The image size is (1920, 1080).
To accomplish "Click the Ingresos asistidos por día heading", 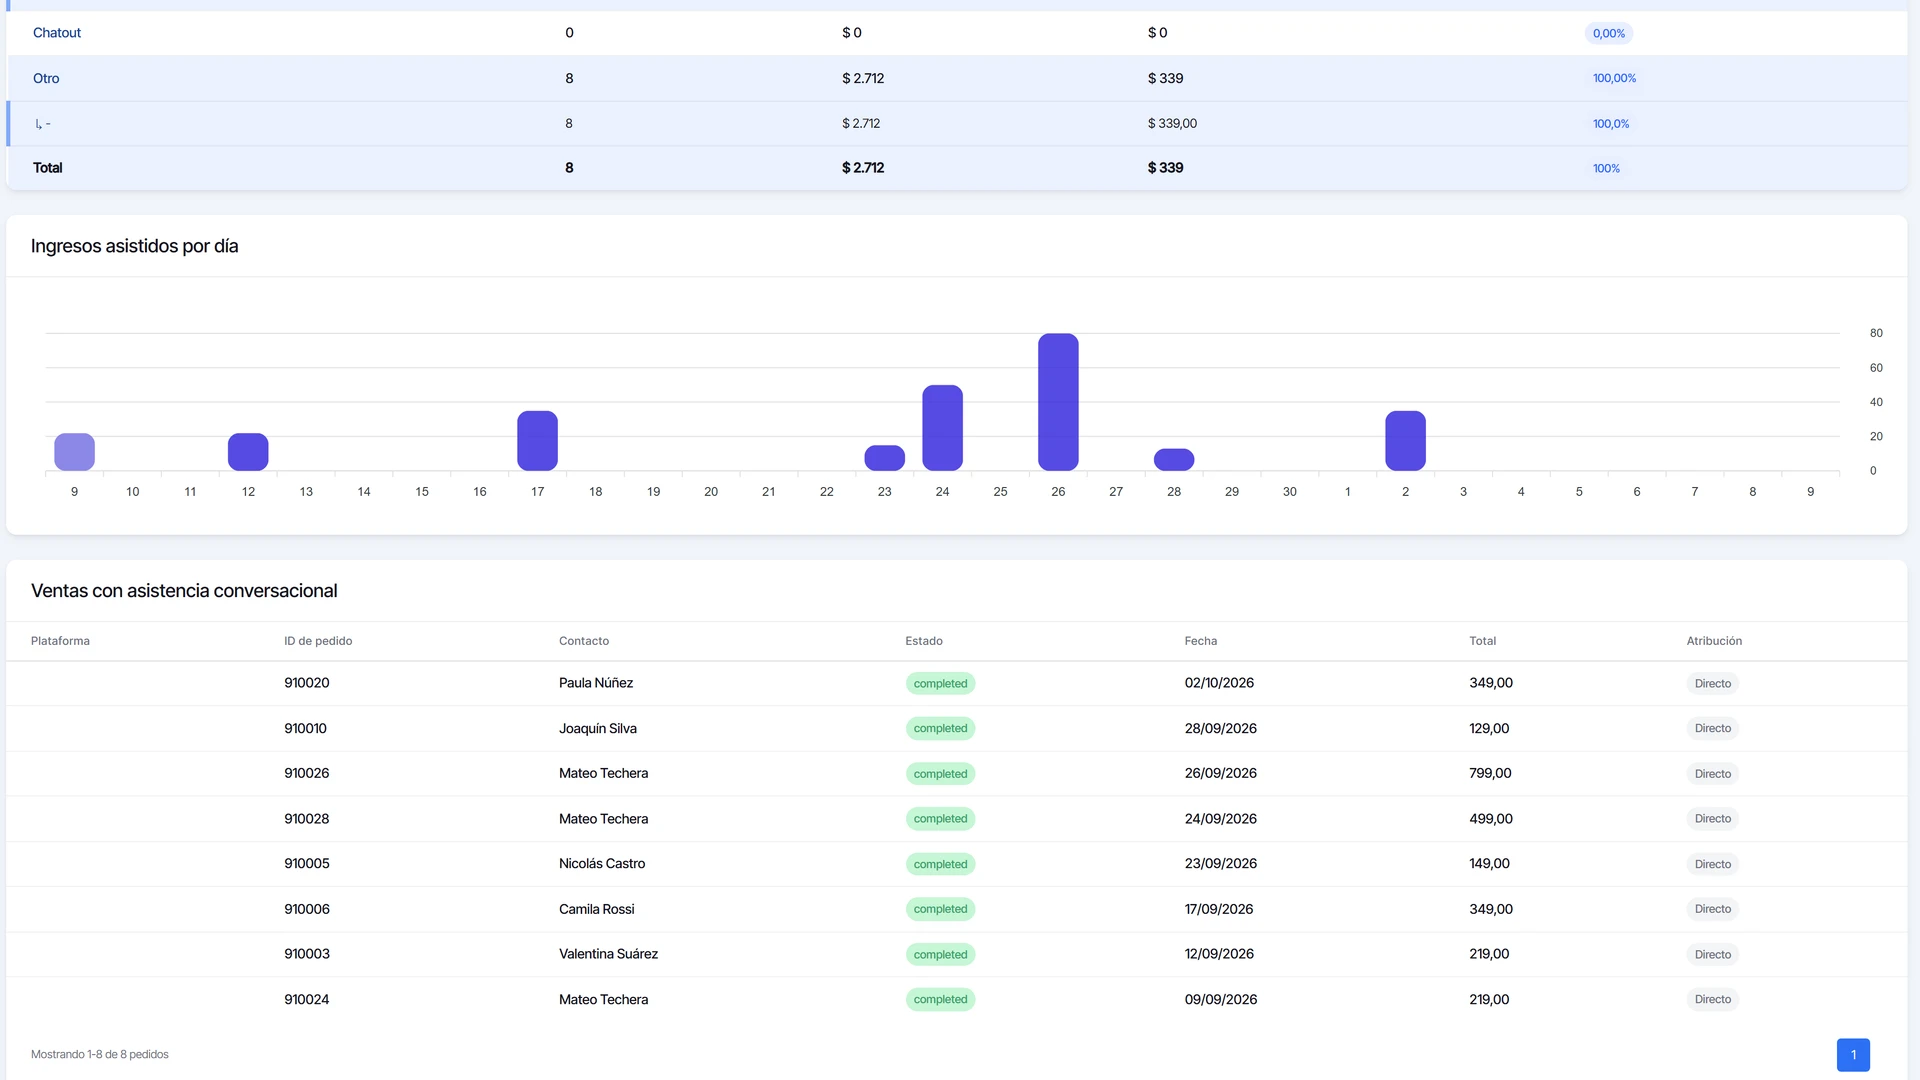I will (134, 246).
